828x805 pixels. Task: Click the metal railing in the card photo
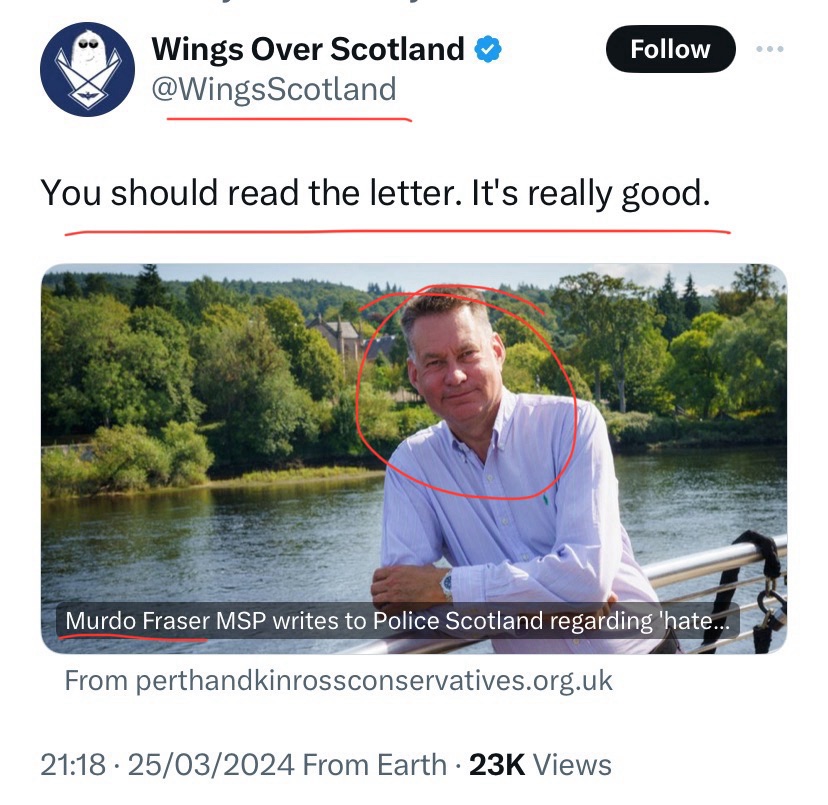(x=710, y=565)
